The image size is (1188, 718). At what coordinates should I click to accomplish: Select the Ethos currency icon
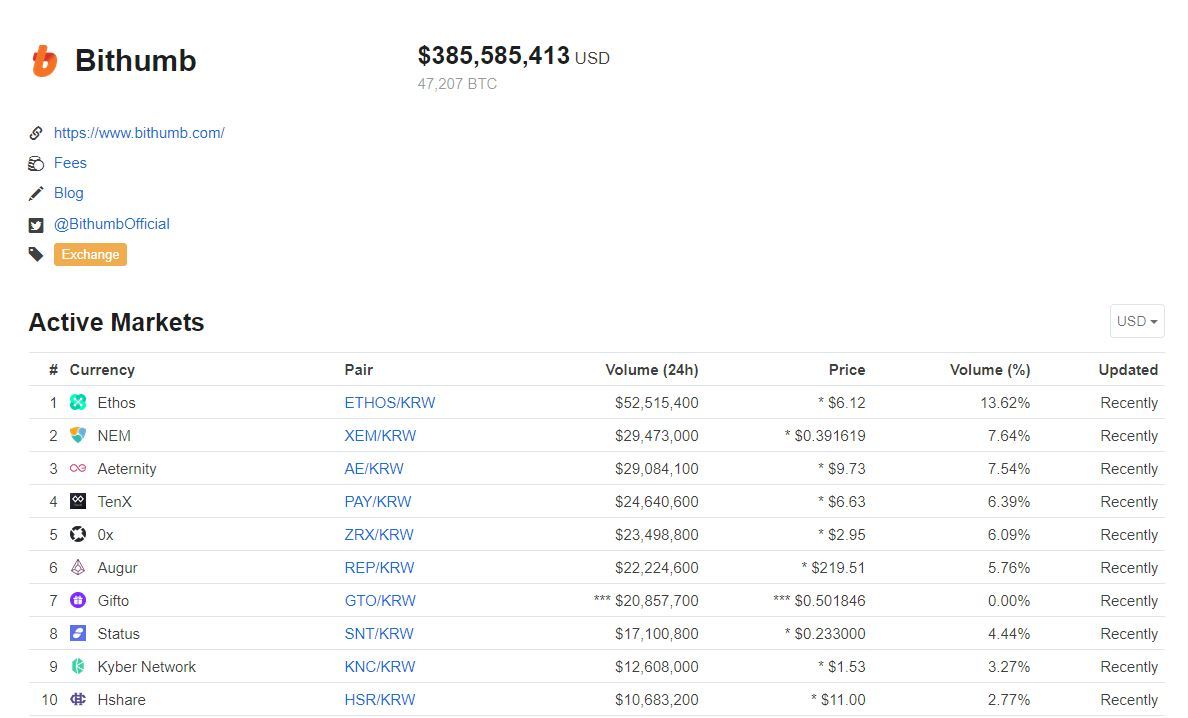point(78,402)
